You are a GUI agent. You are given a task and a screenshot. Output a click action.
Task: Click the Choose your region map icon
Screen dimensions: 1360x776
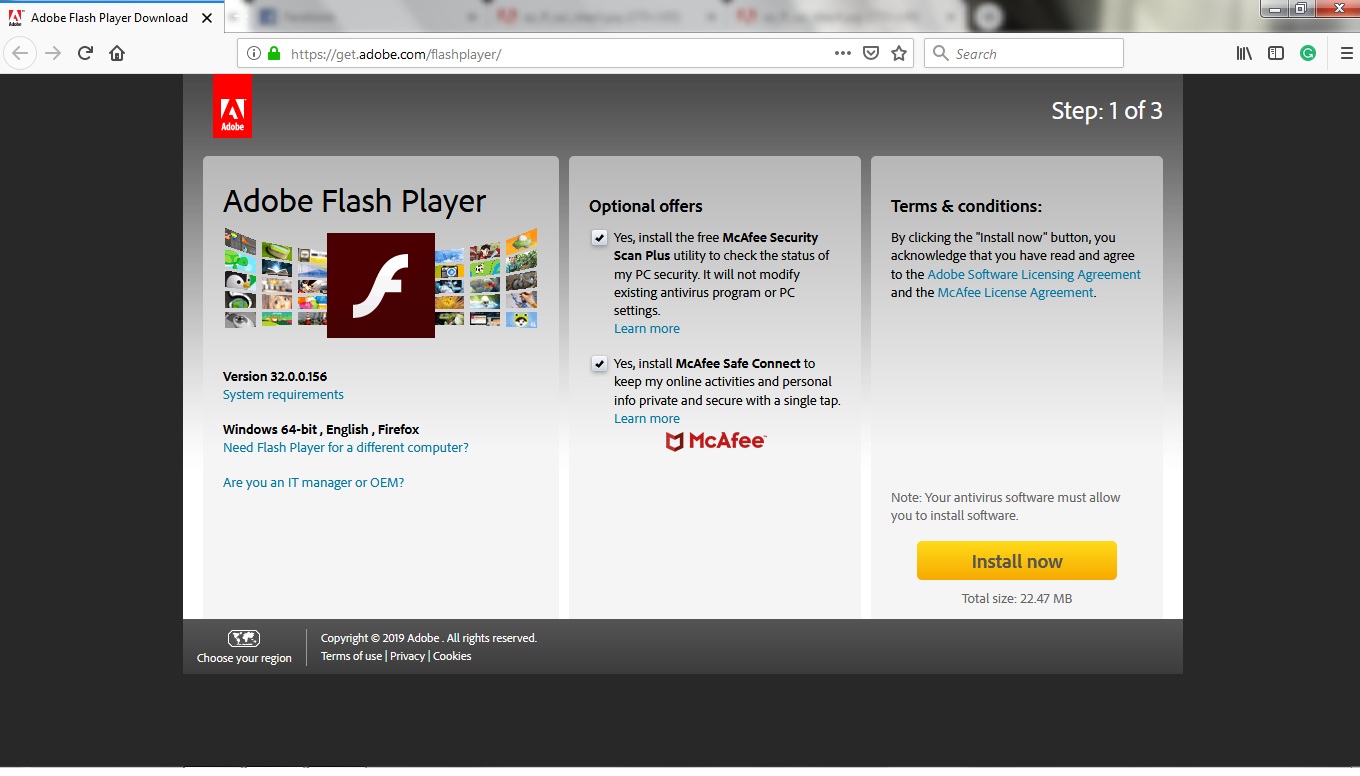click(x=244, y=638)
